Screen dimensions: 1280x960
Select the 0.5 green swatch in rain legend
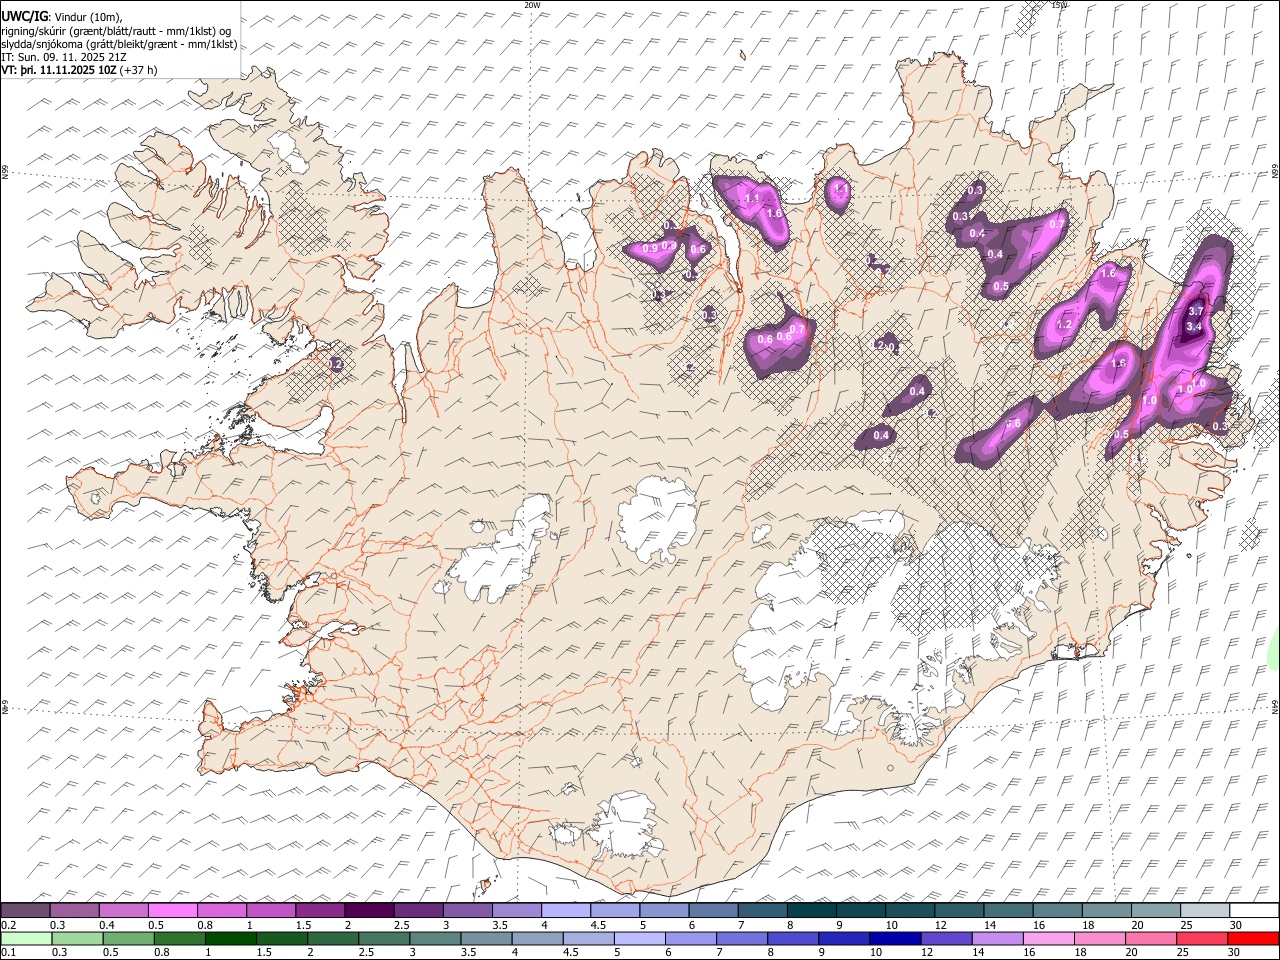(129, 938)
